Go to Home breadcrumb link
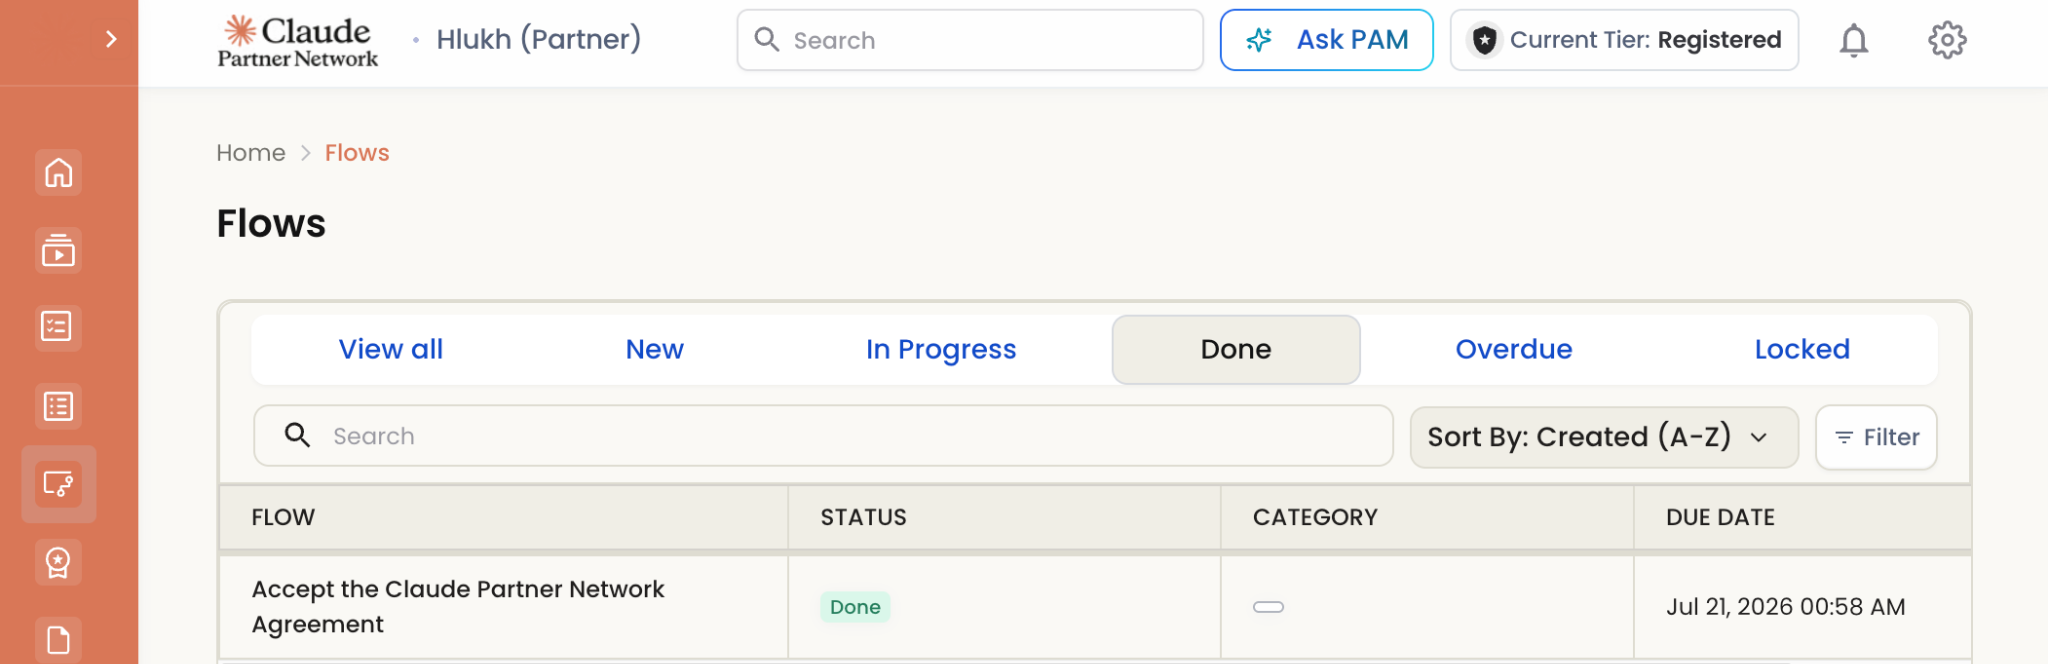 tap(251, 153)
